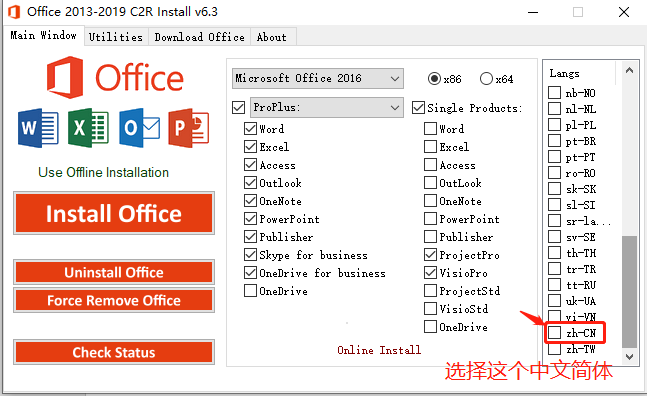This screenshot has height=396, width=647.
Task: Toggle the Single Products checkbox
Action: coord(418,108)
